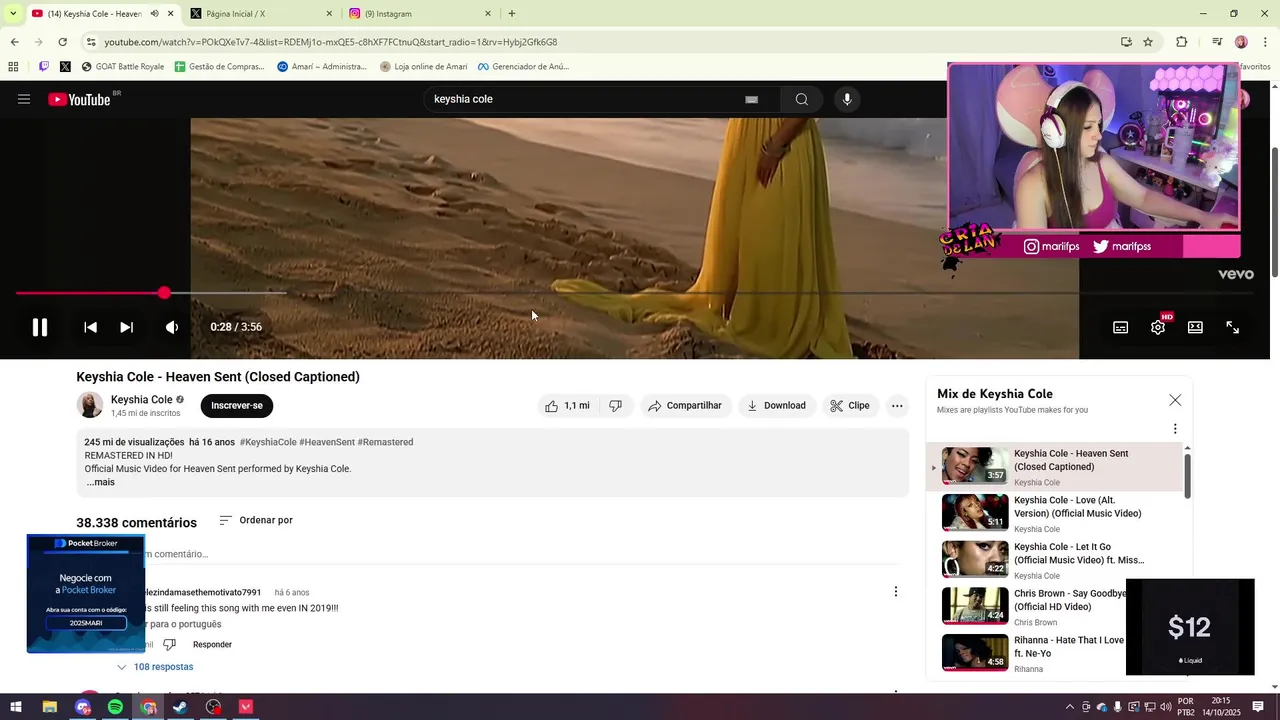
Task: Switch to the Página Inicial / X tab
Action: 260,14
